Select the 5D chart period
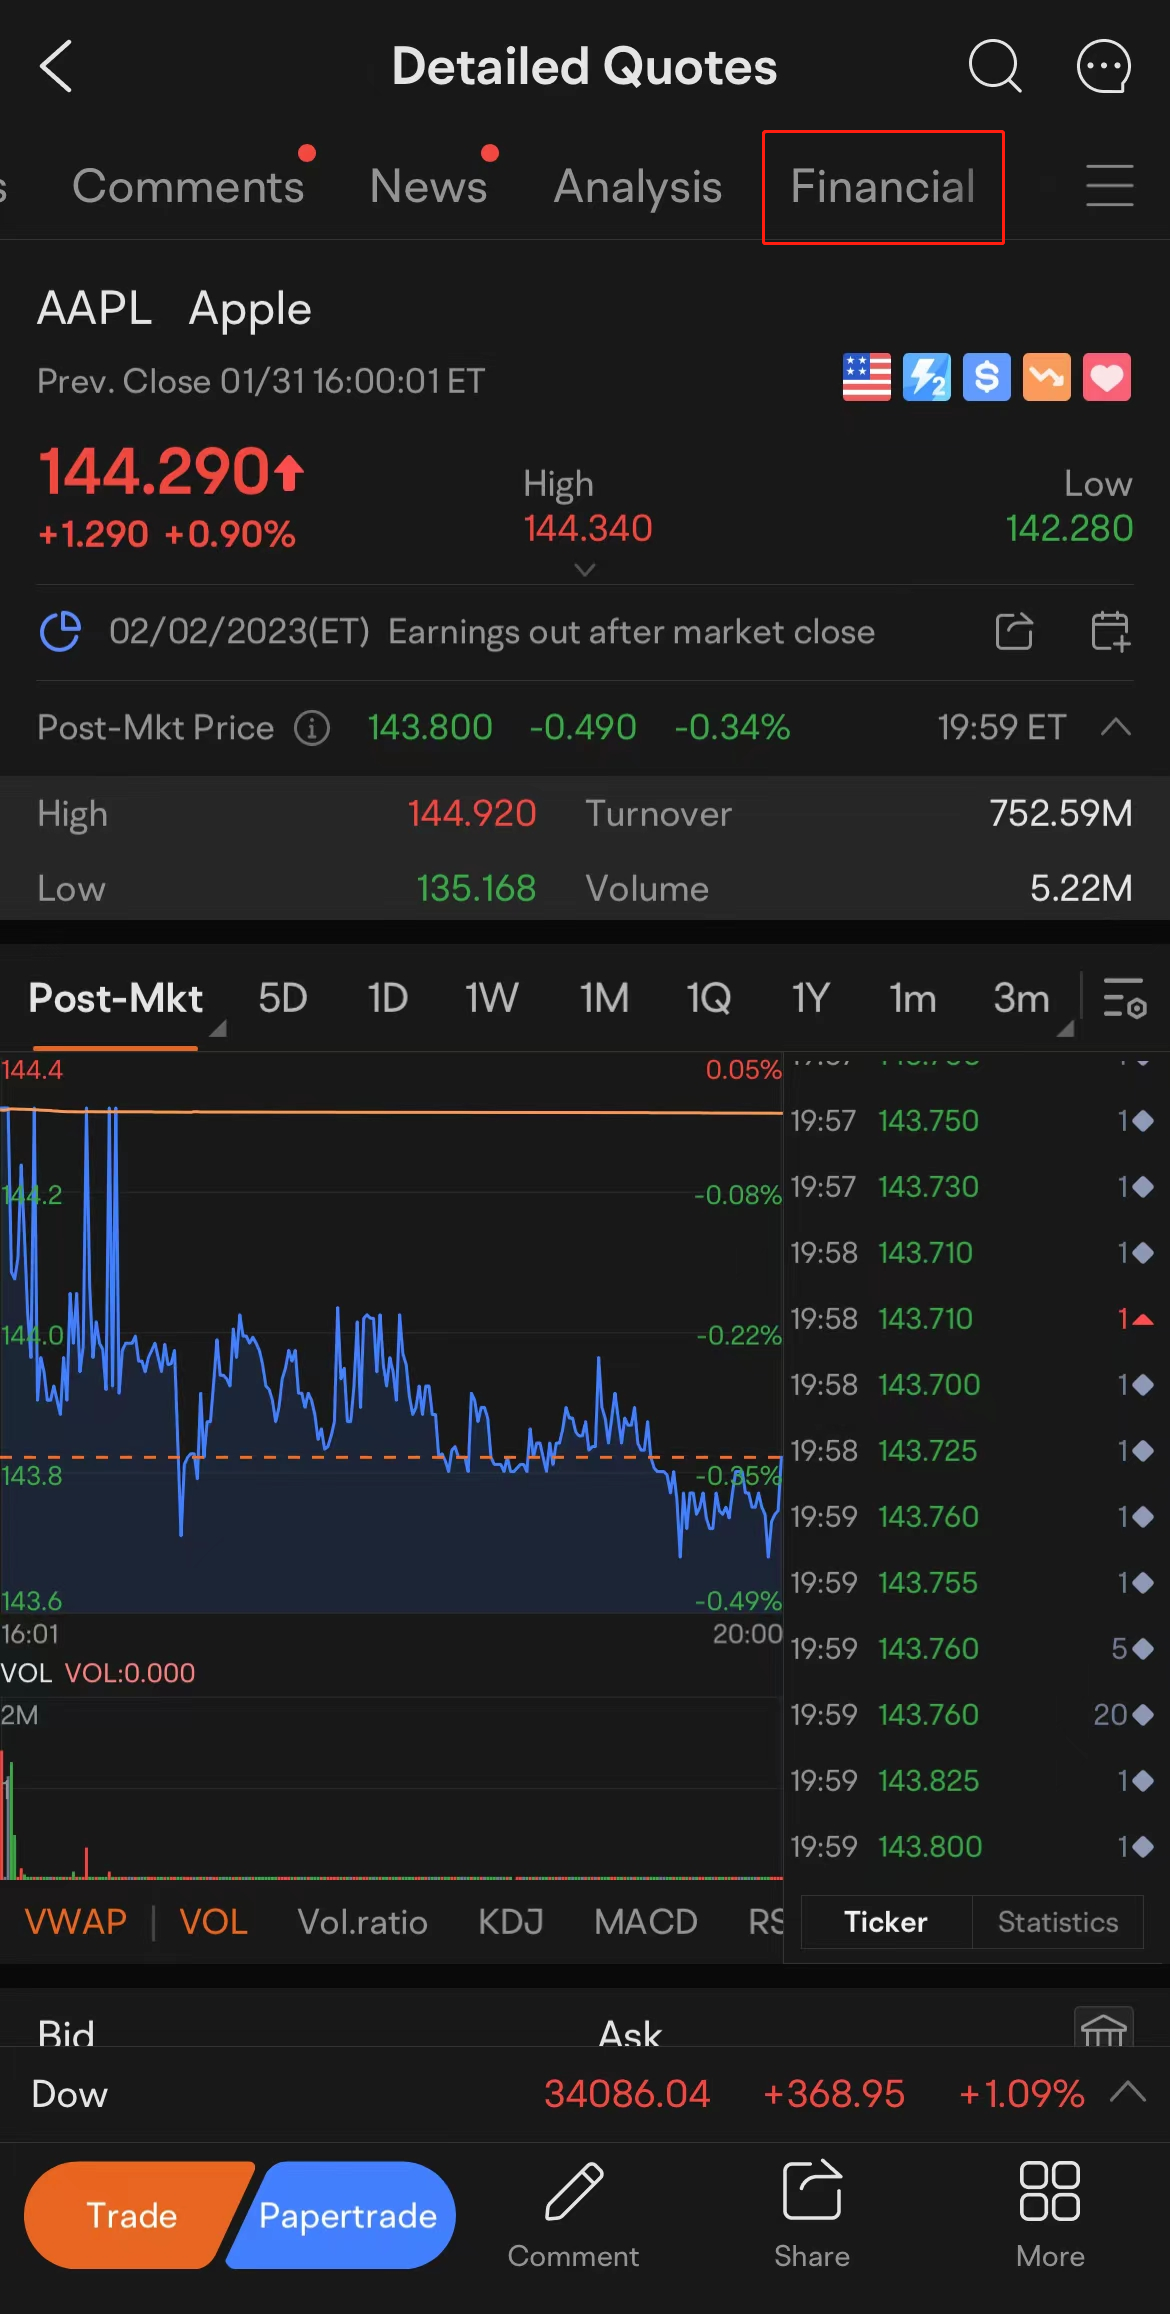This screenshot has width=1170, height=2314. click(x=283, y=998)
